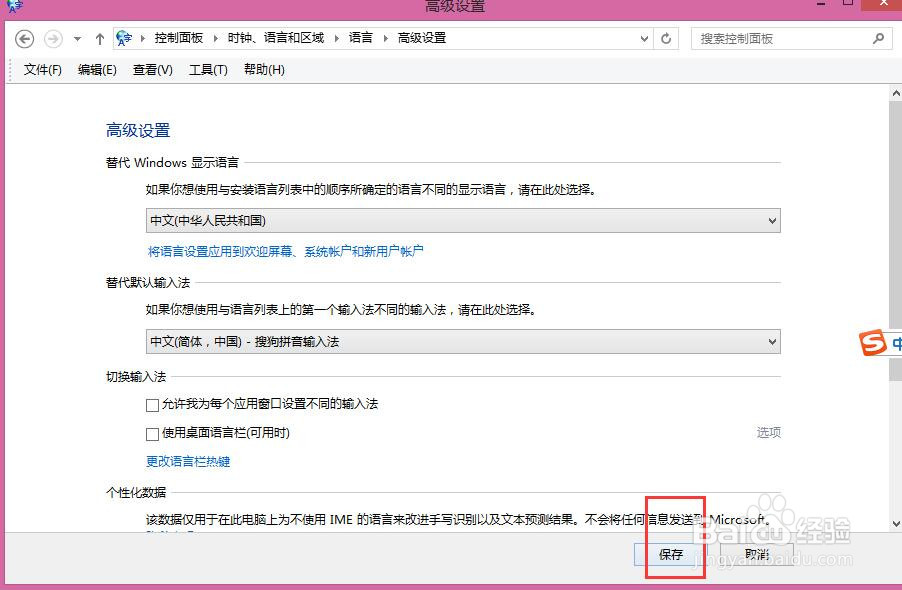Click the 取消 button
This screenshot has height=590, width=902.
pos(756,555)
